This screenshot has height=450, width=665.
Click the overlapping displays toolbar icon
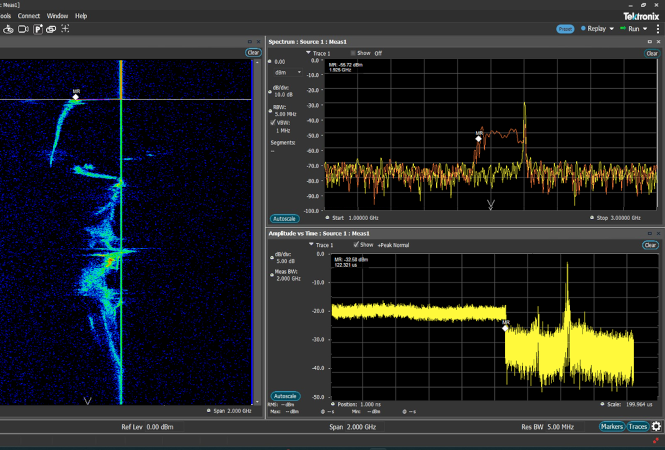click(51, 29)
